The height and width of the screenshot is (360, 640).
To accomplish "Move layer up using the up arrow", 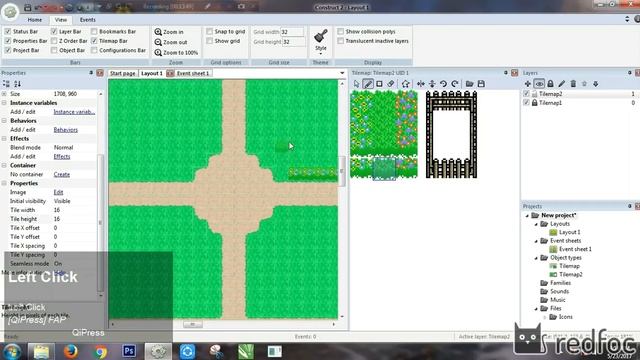I will coord(584,84).
